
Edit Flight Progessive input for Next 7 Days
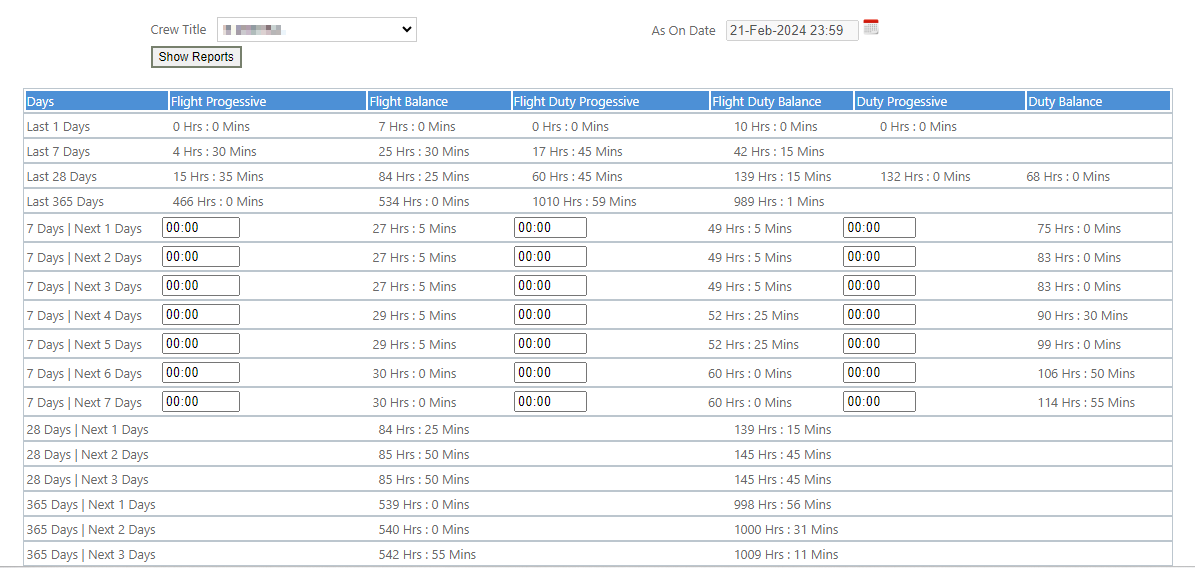pos(201,402)
